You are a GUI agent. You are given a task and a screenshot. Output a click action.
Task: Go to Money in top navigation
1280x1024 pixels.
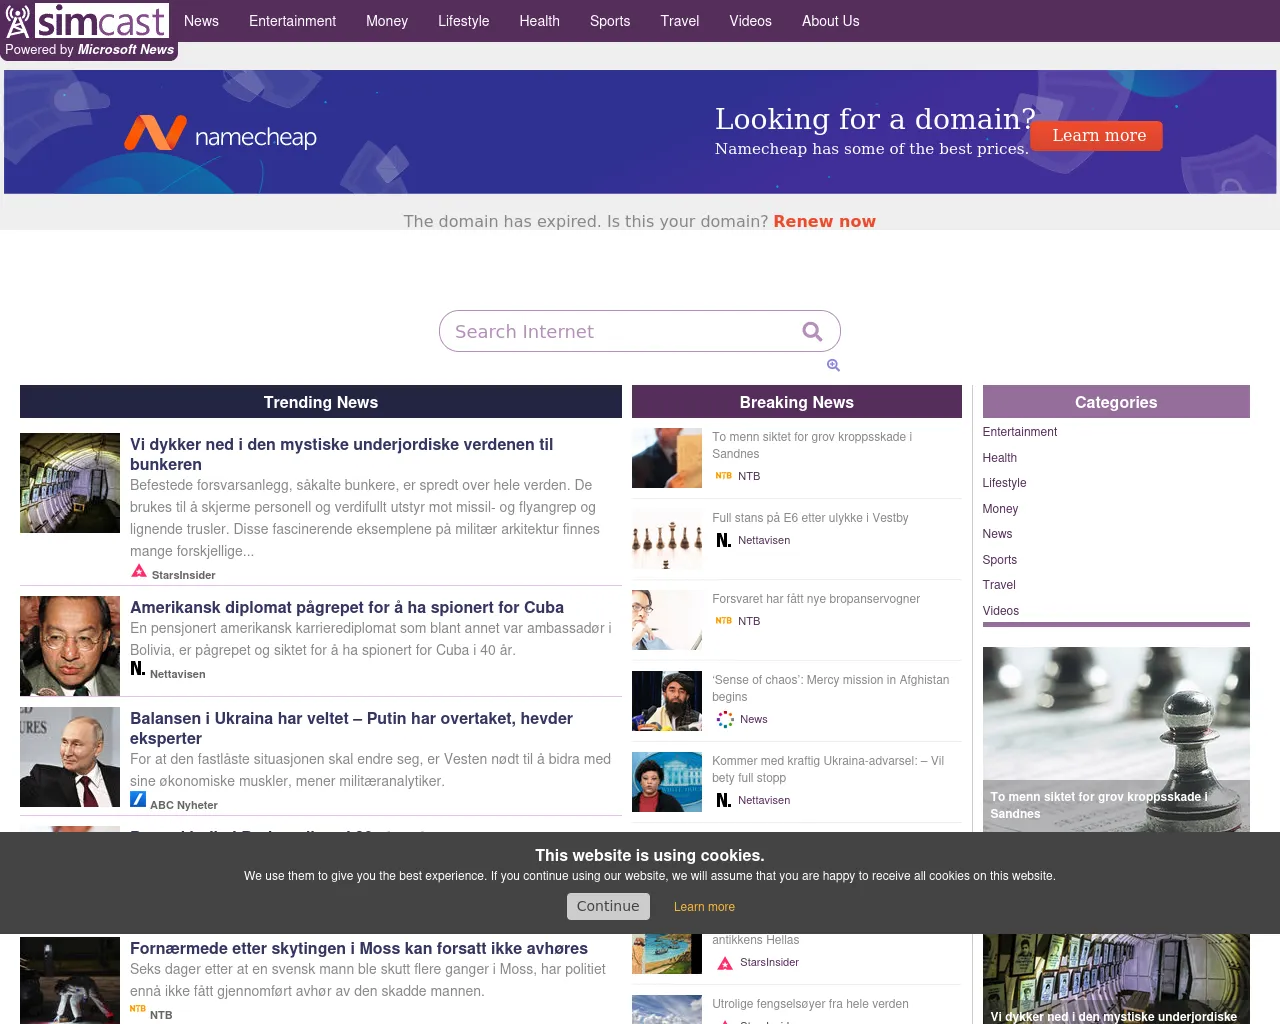pos(387,21)
